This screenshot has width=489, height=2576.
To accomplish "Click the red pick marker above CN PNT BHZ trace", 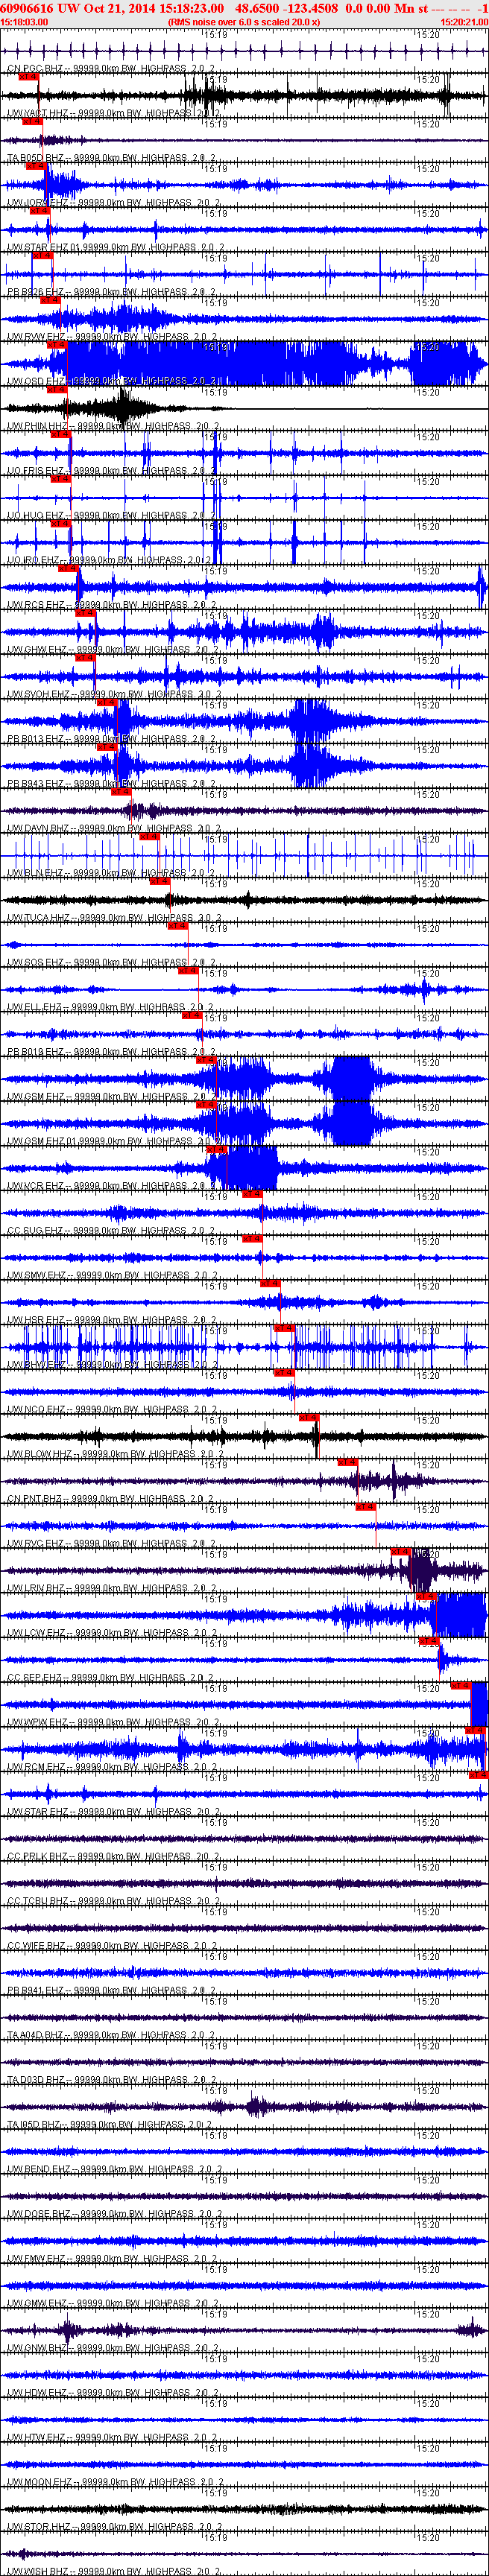I will [348, 1462].
